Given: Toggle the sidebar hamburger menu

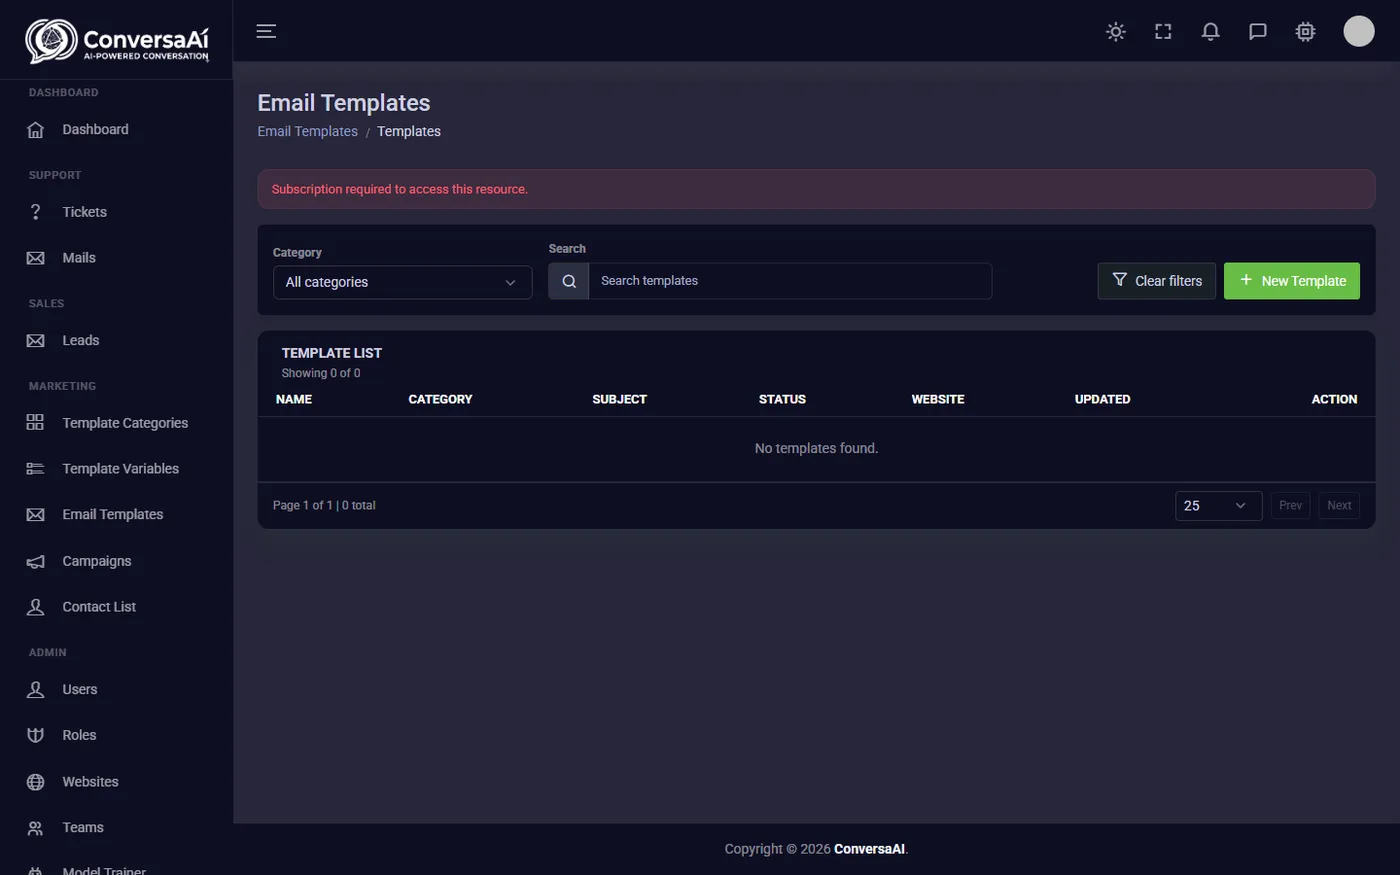Looking at the screenshot, I should point(266,31).
